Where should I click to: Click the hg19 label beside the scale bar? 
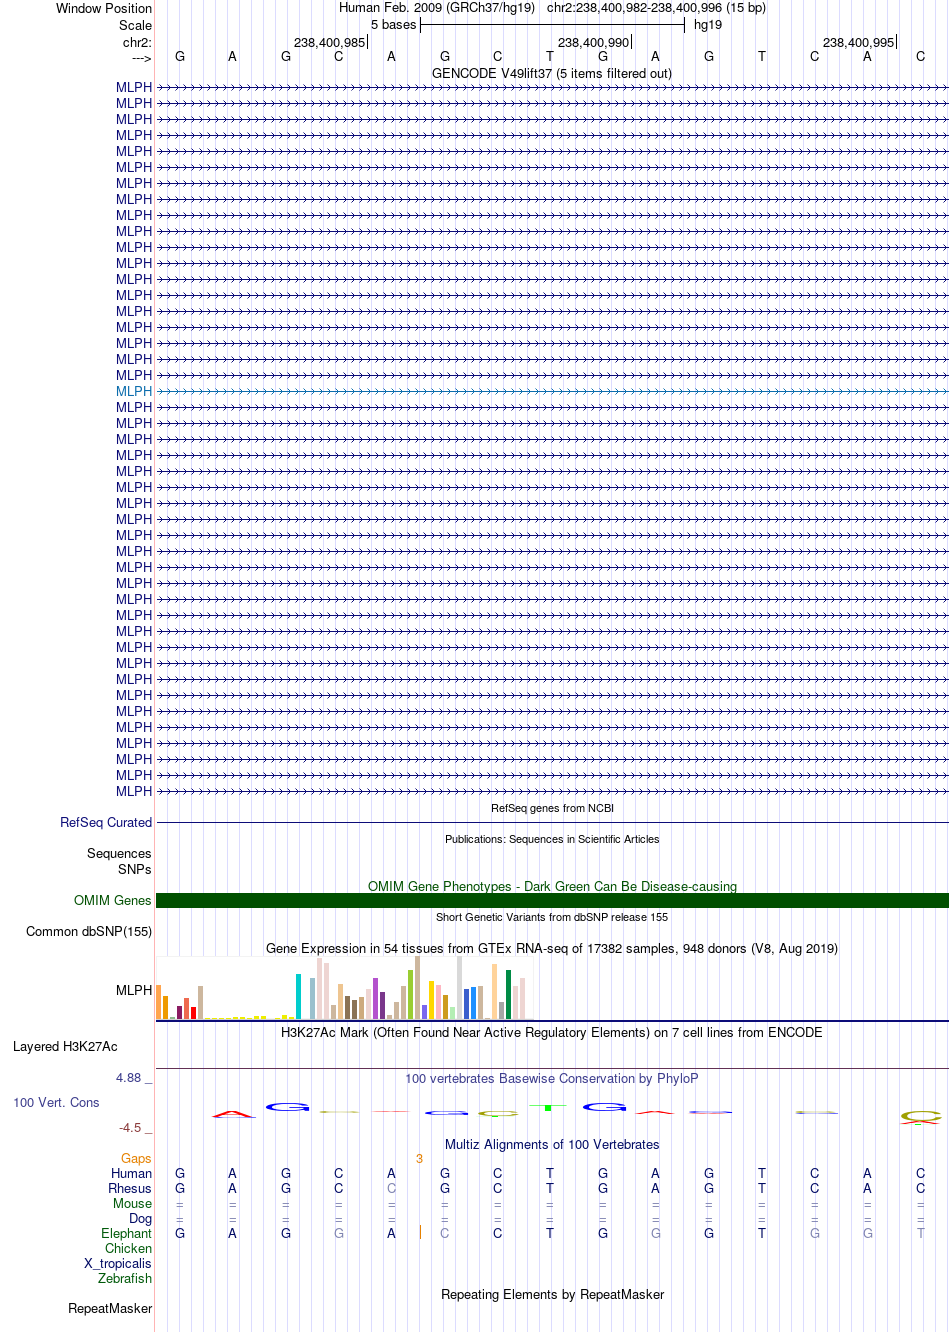click(x=708, y=25)
